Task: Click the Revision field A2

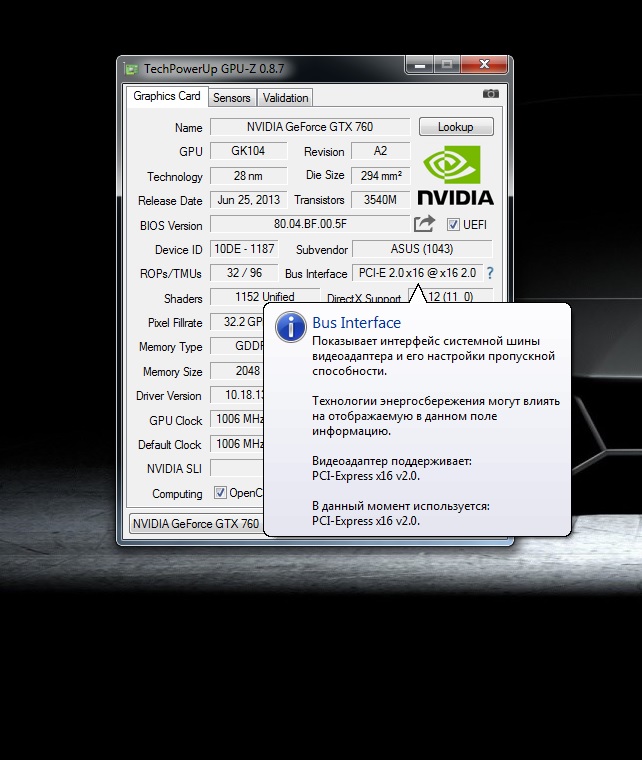Action: tap(380, 151)
